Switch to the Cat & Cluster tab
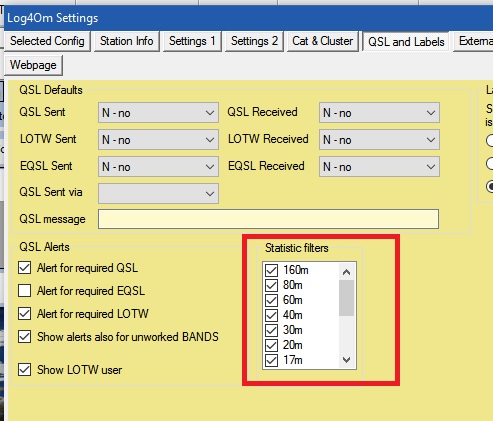Image resolution: width=493 pixels, height=421 pixels. click(322, 41)
